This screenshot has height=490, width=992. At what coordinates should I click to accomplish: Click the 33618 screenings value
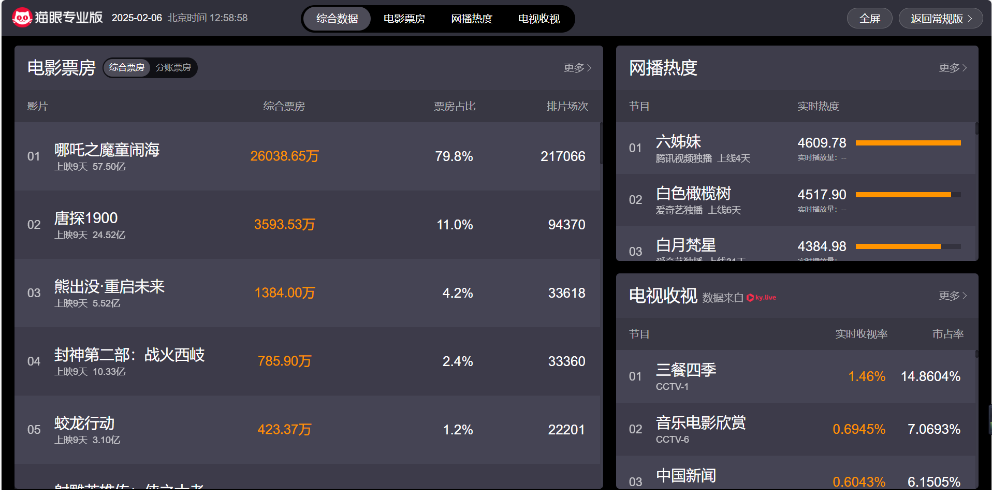pyautogui.click(x=567, y=293)
